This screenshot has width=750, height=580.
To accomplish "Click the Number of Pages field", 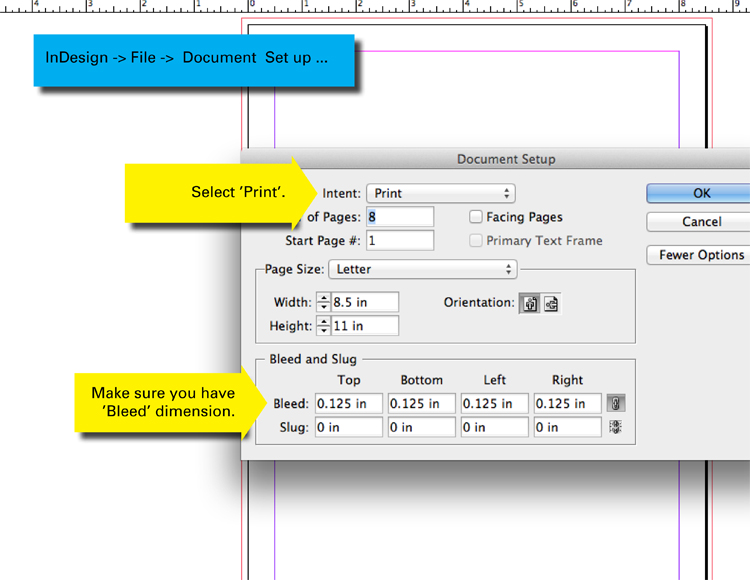I will click(x=400, y=217).
